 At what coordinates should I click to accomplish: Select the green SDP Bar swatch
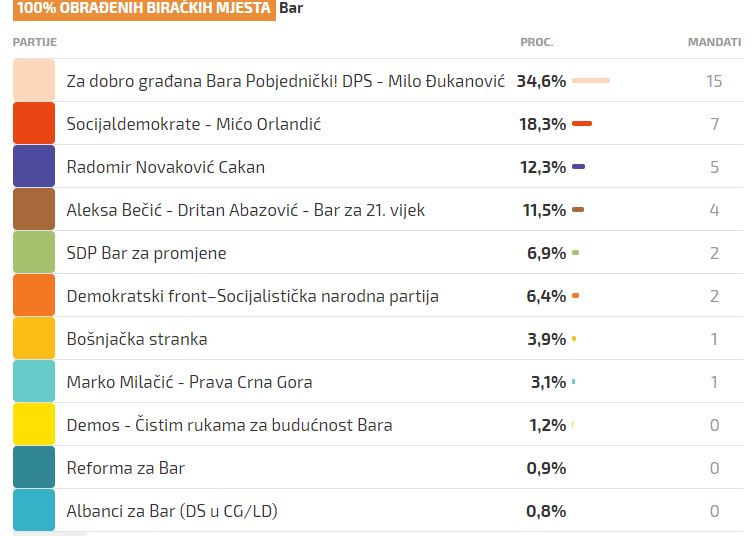(34, 252)
